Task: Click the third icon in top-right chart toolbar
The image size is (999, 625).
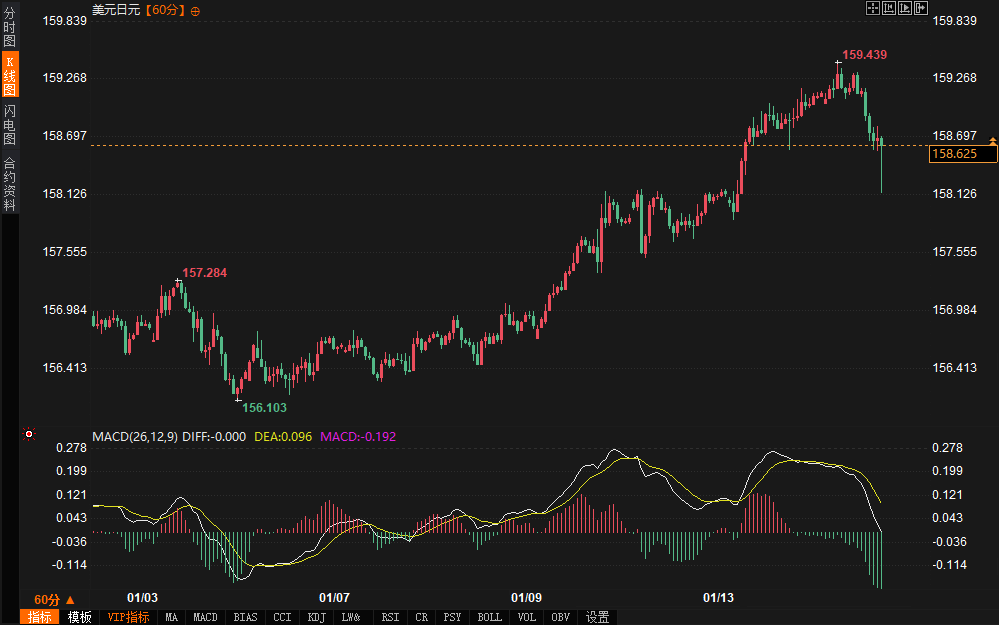Action: click(904, 9)
